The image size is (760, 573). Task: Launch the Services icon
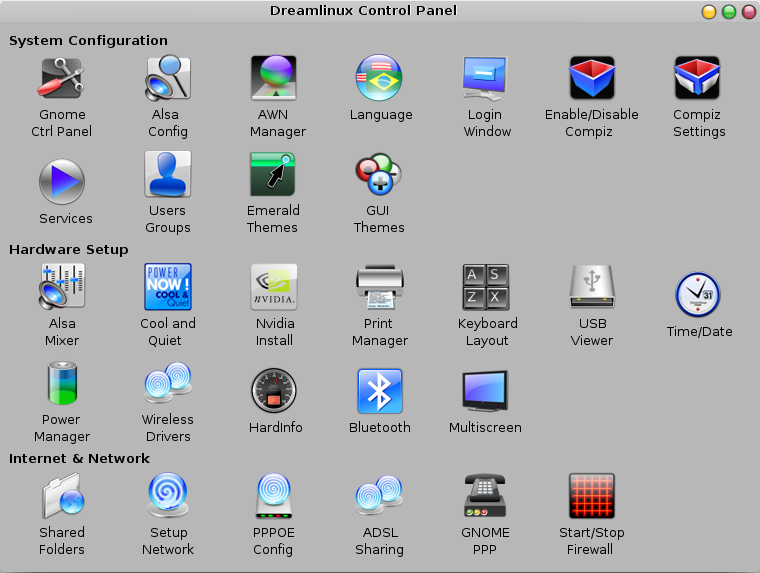(x=62, y=182)
